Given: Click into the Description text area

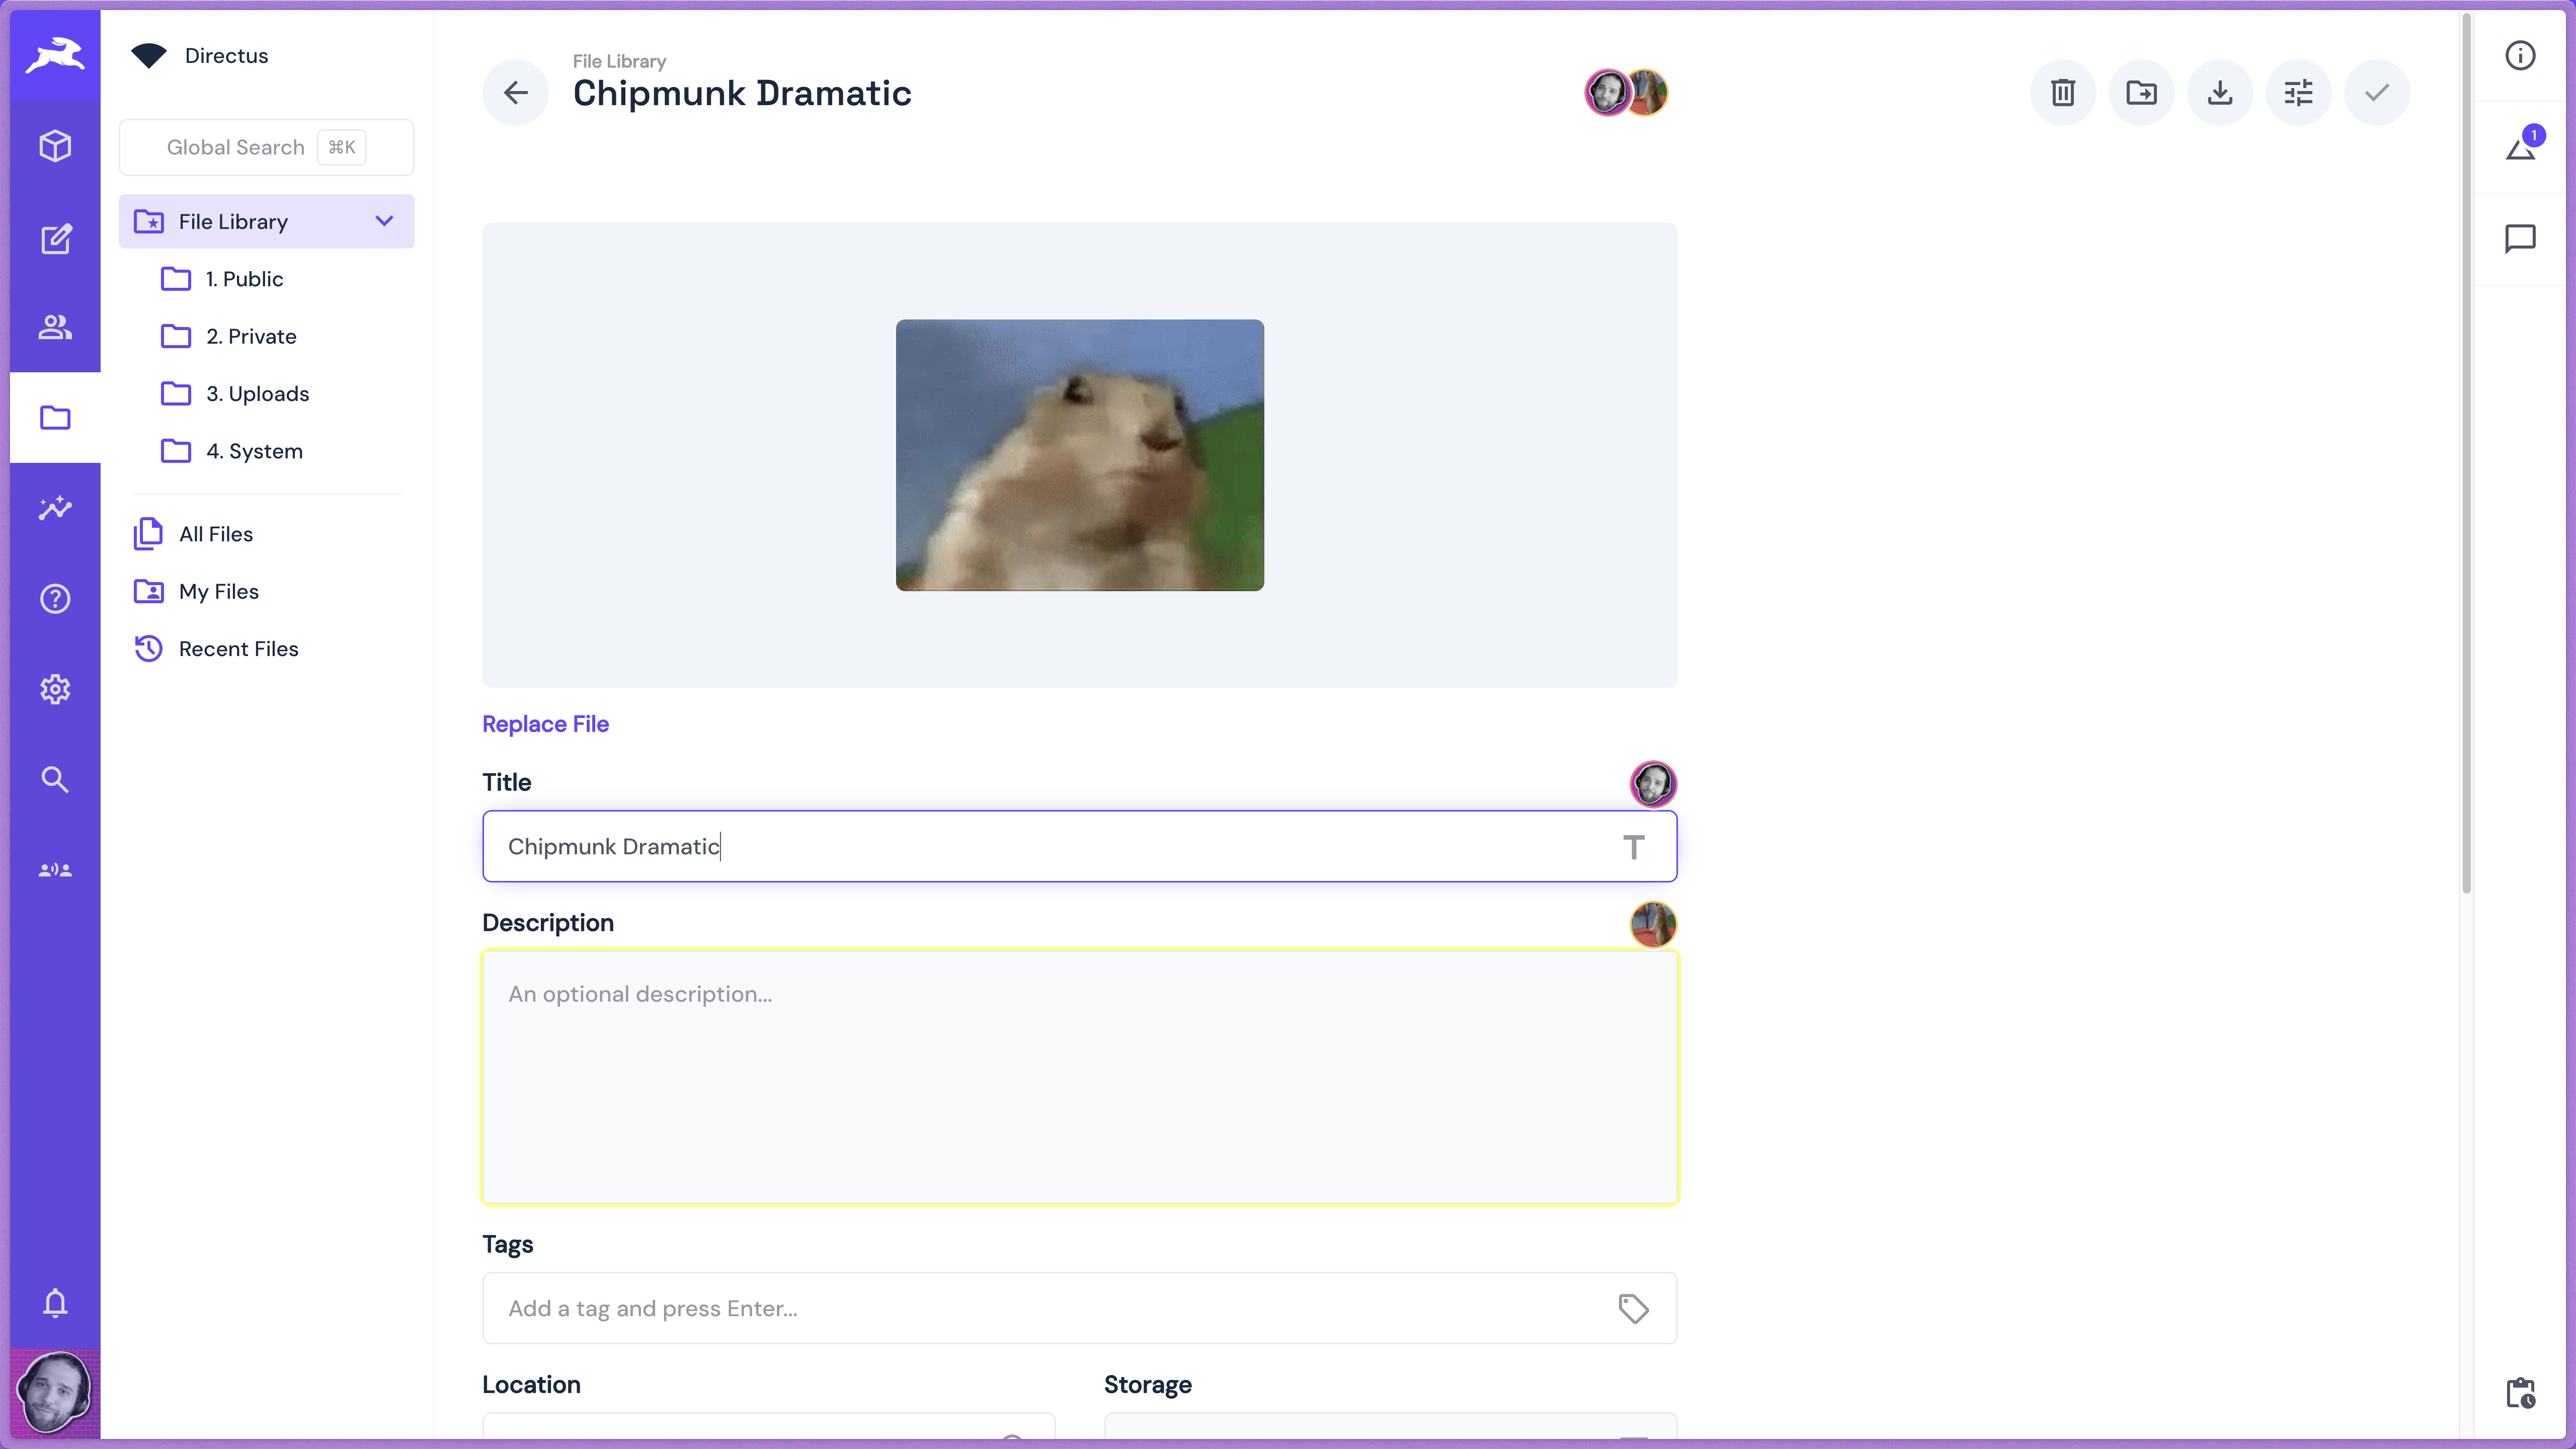Looking at the screenshot, I should pyautogui.click(x=1079, y=1077).
